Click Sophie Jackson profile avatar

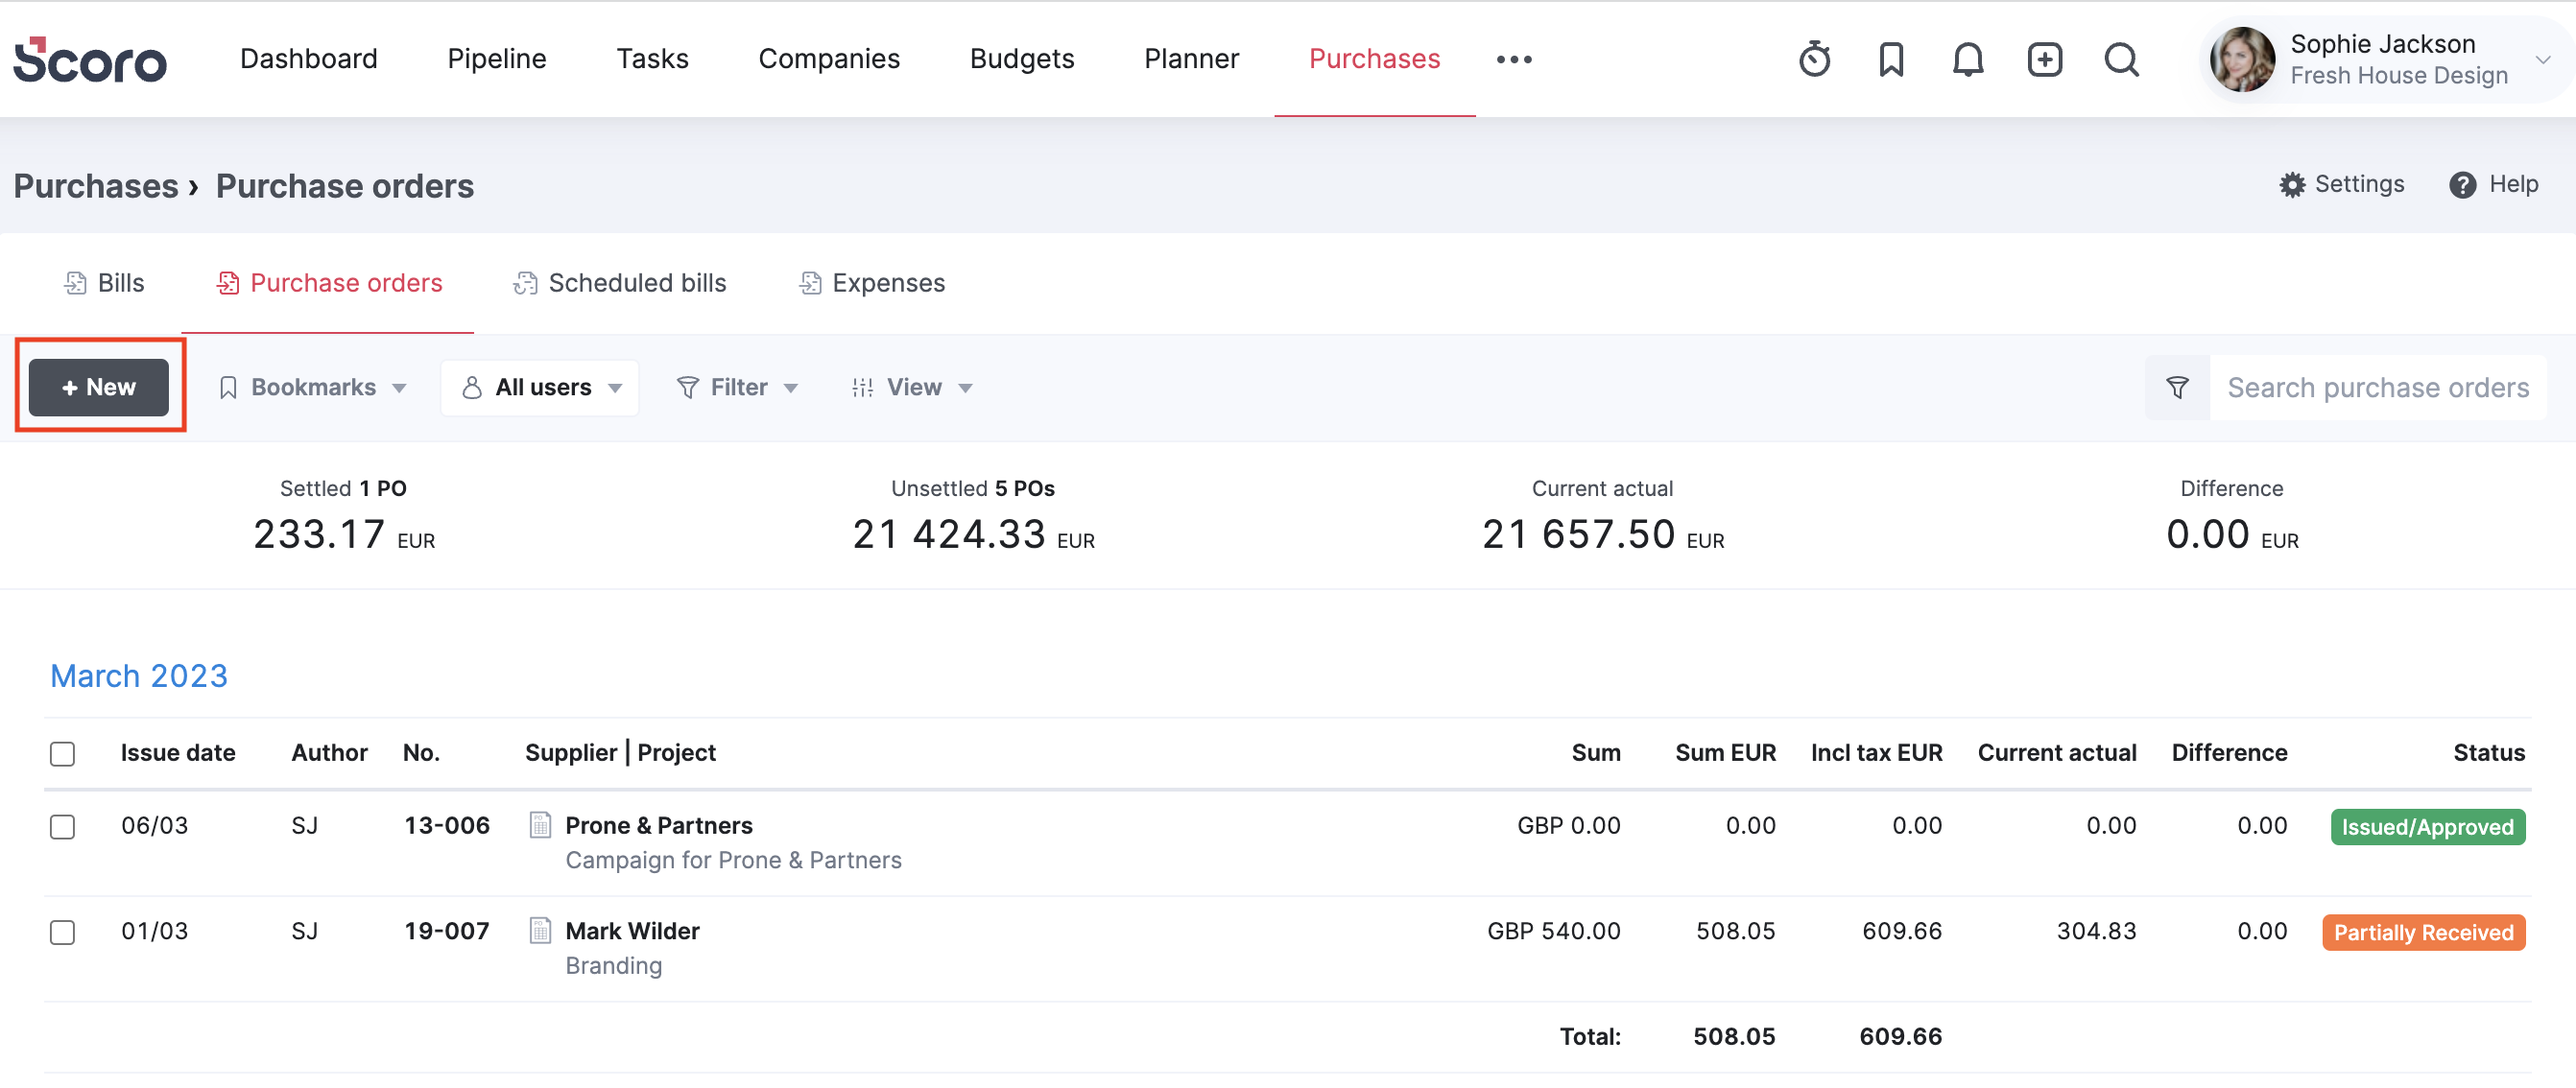[x=2242, y=59]
